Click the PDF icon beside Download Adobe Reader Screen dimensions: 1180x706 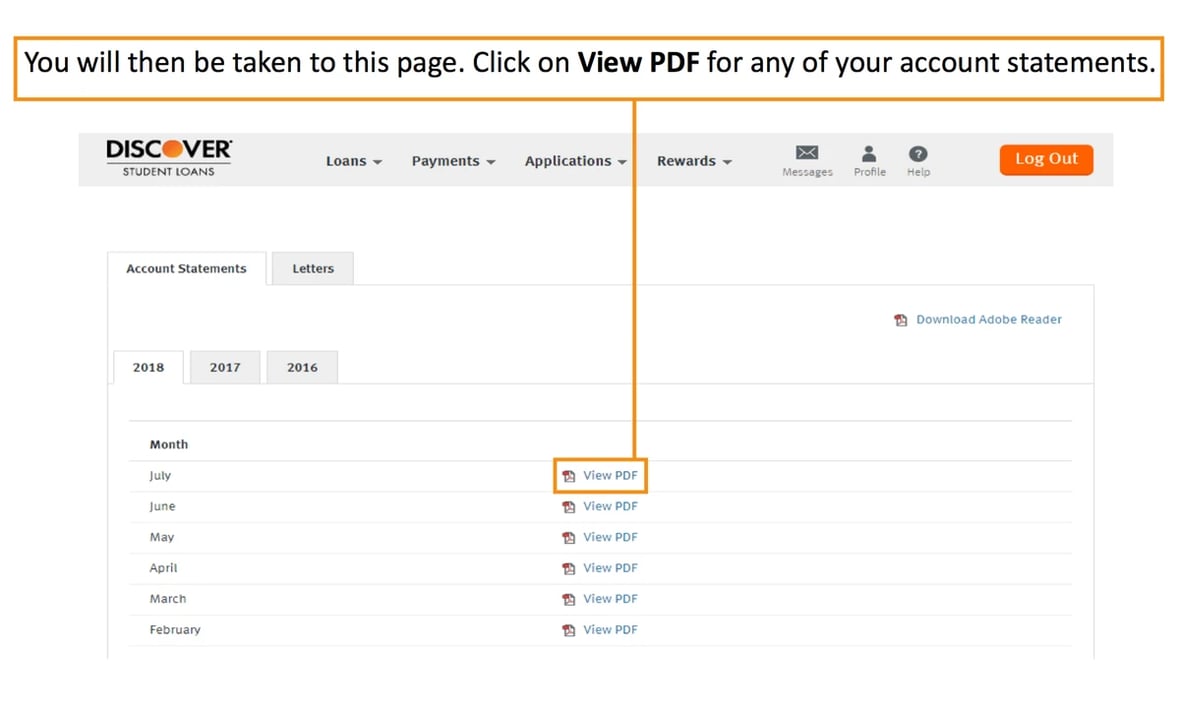click(901, 320)
